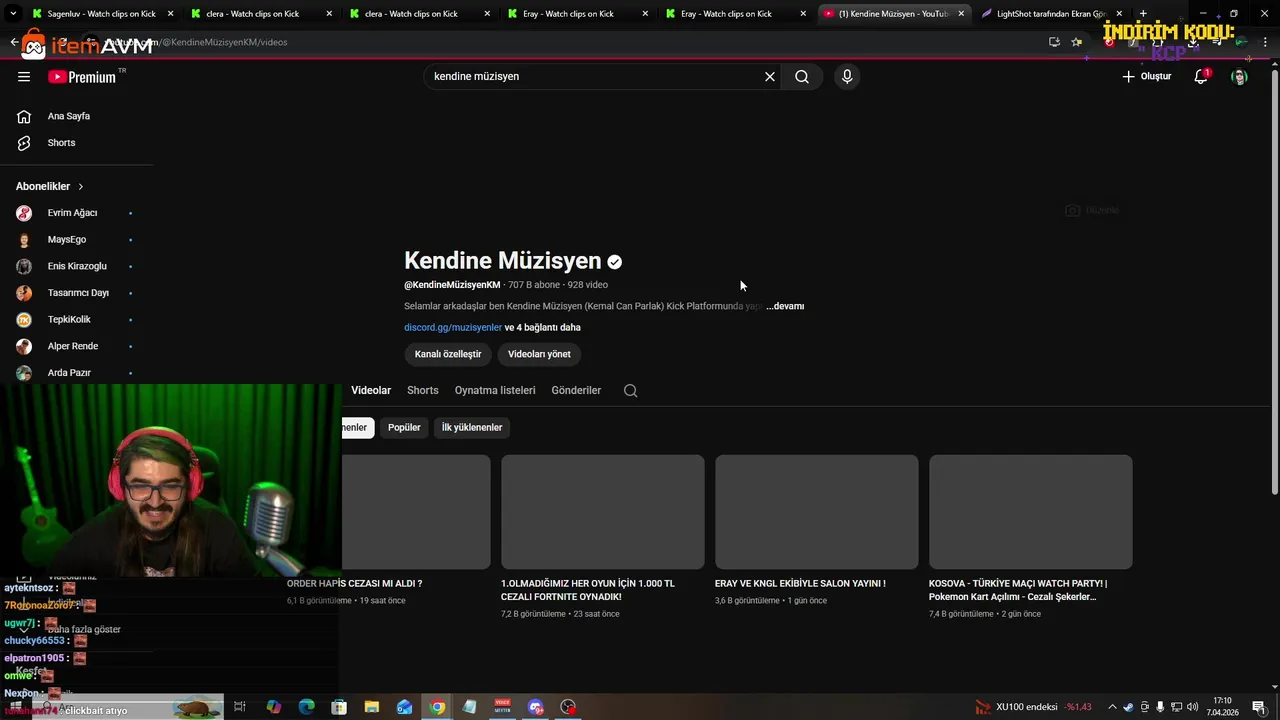Viewport: 1280px width, 720px height.
Task: Launch Copilot from the taskbar
Action: [x=273, y=707]
